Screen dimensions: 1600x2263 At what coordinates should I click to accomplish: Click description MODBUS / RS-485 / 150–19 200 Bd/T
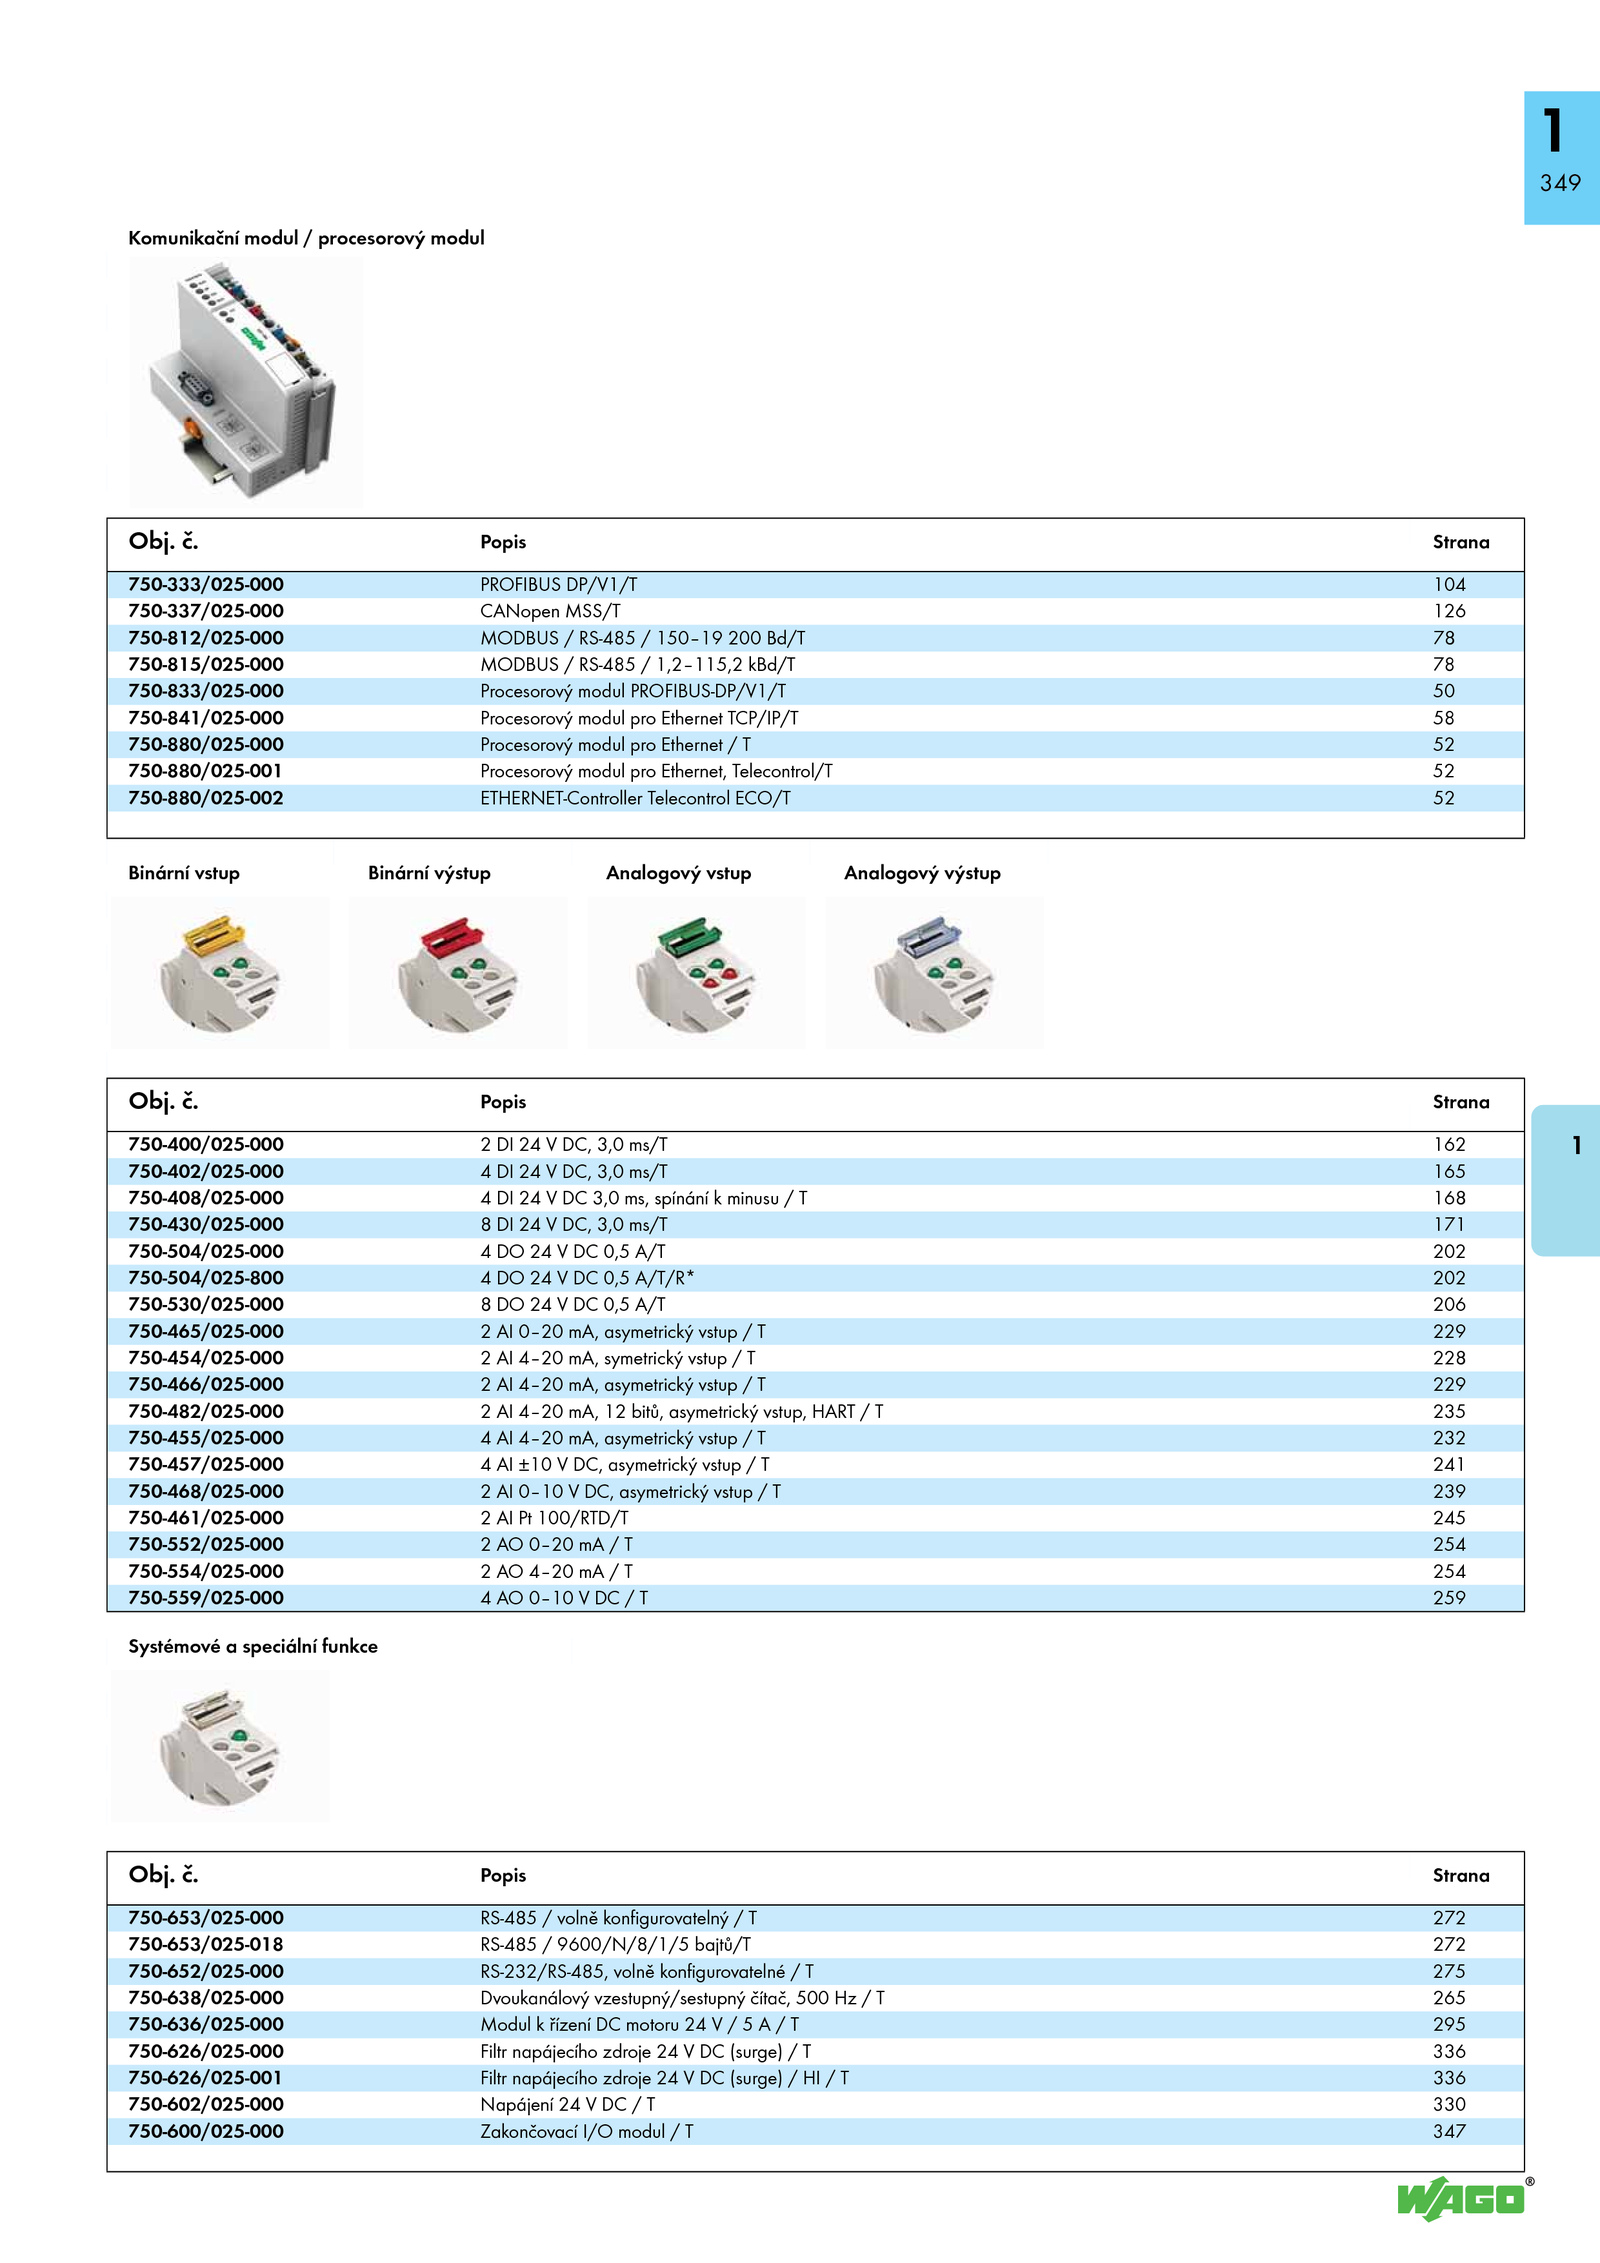(x=643, y=638)
